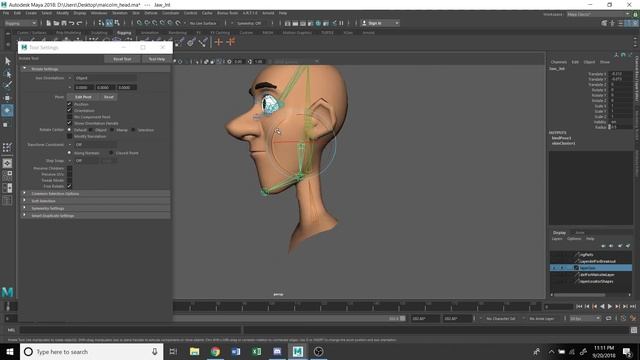The width and height of the screenshot is (640, 360).
Task: Open Discord from the taskbar
Action: tap(277, 351)
